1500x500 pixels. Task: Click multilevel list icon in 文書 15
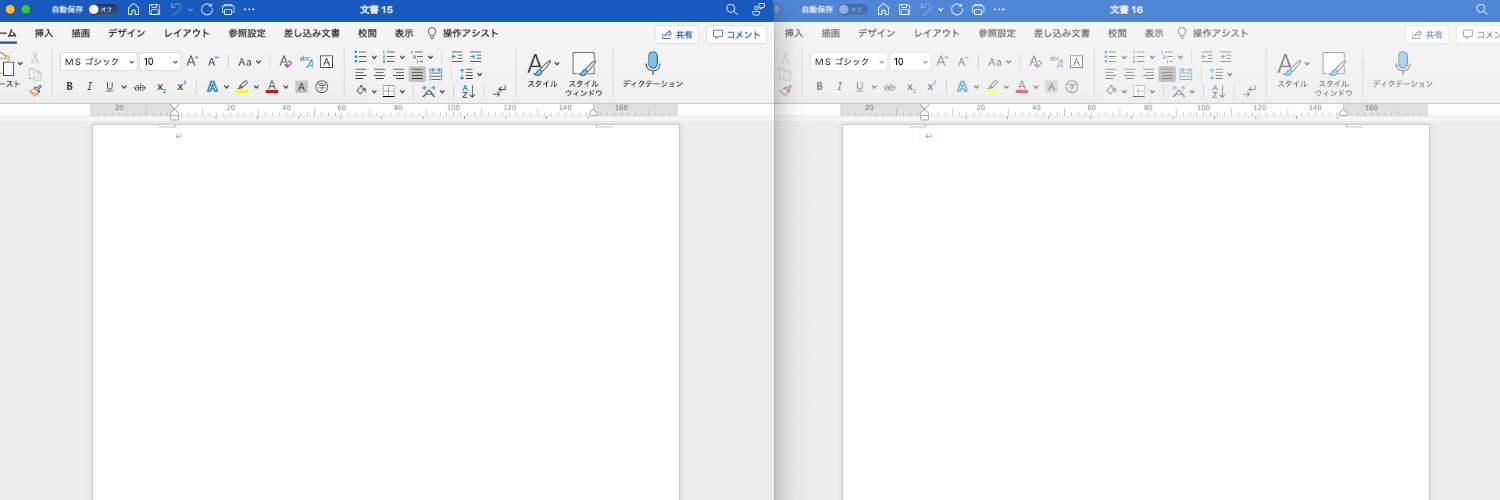417,57
